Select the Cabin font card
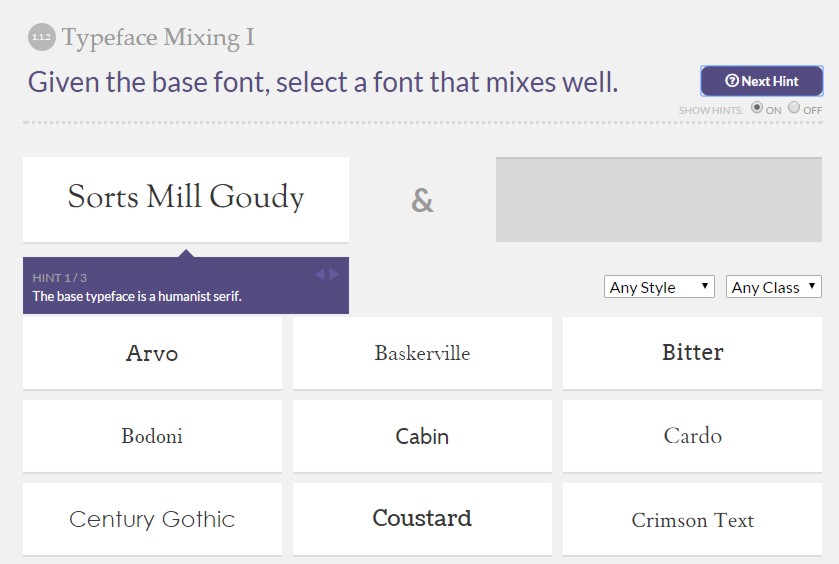 422,436
